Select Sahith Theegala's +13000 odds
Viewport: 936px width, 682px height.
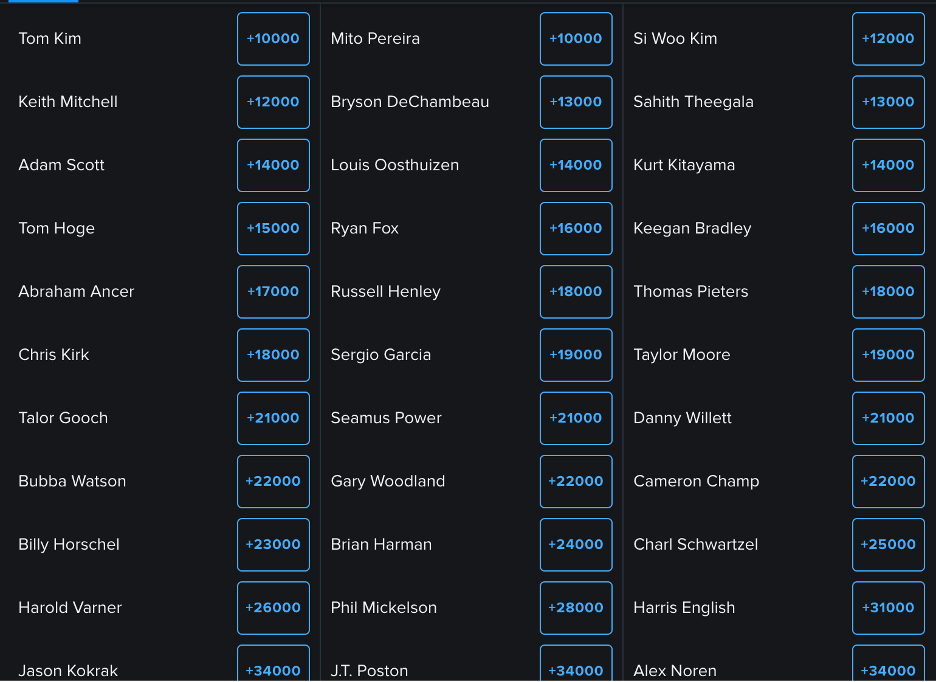[x=888, y=102]
